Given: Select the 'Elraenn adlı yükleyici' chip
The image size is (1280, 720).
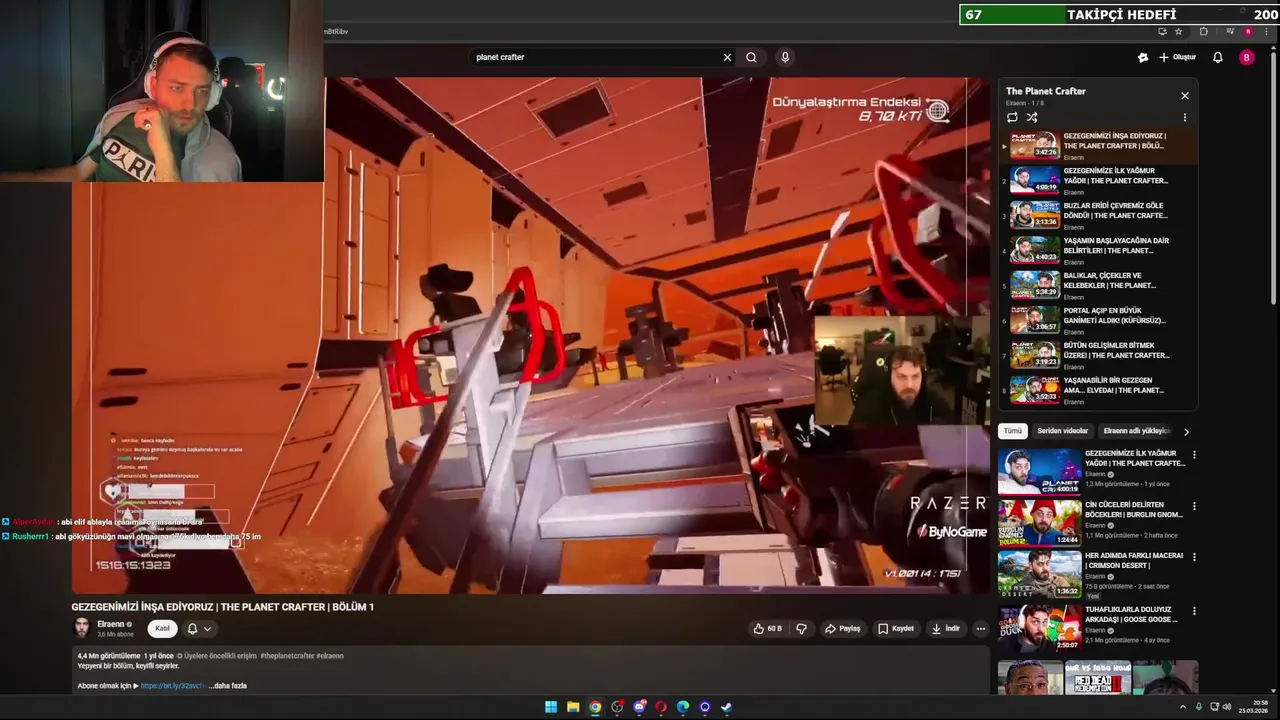Looking at the screenshot, I should [x=1135, y=431].
